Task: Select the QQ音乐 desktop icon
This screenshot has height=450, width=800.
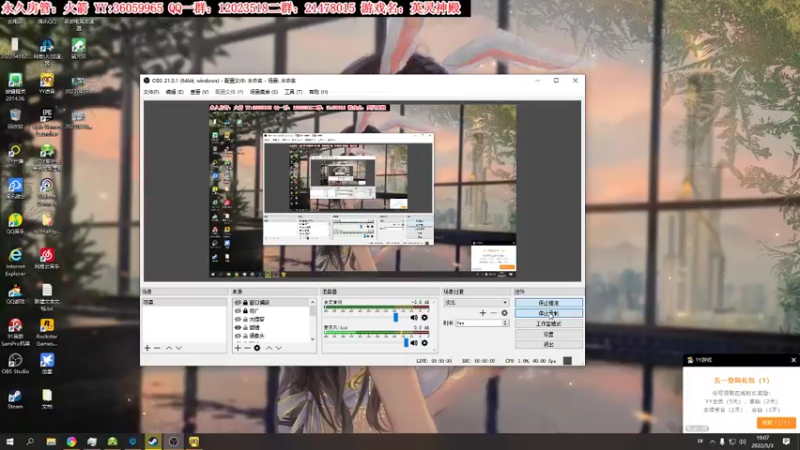Action: click(x=15, y=223)
